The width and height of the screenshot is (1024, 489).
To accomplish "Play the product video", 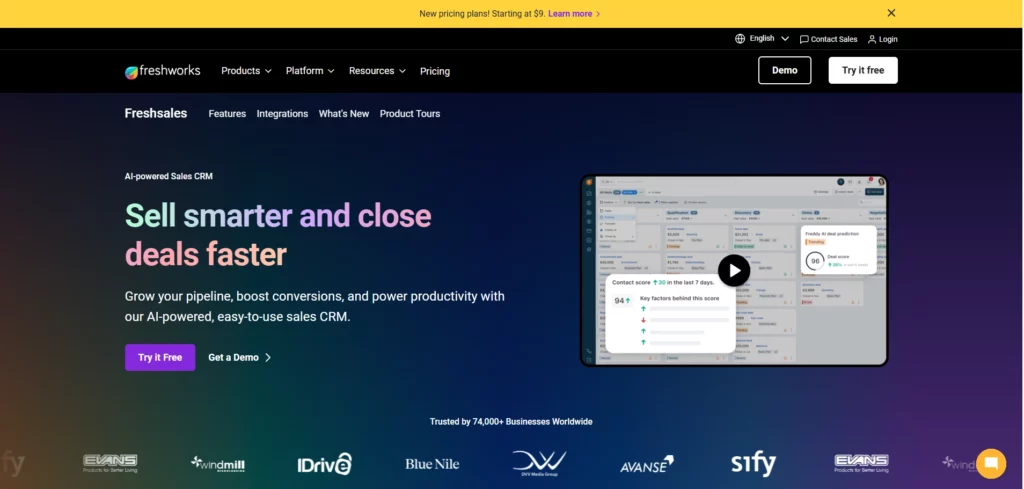I will tap(734, 270).
